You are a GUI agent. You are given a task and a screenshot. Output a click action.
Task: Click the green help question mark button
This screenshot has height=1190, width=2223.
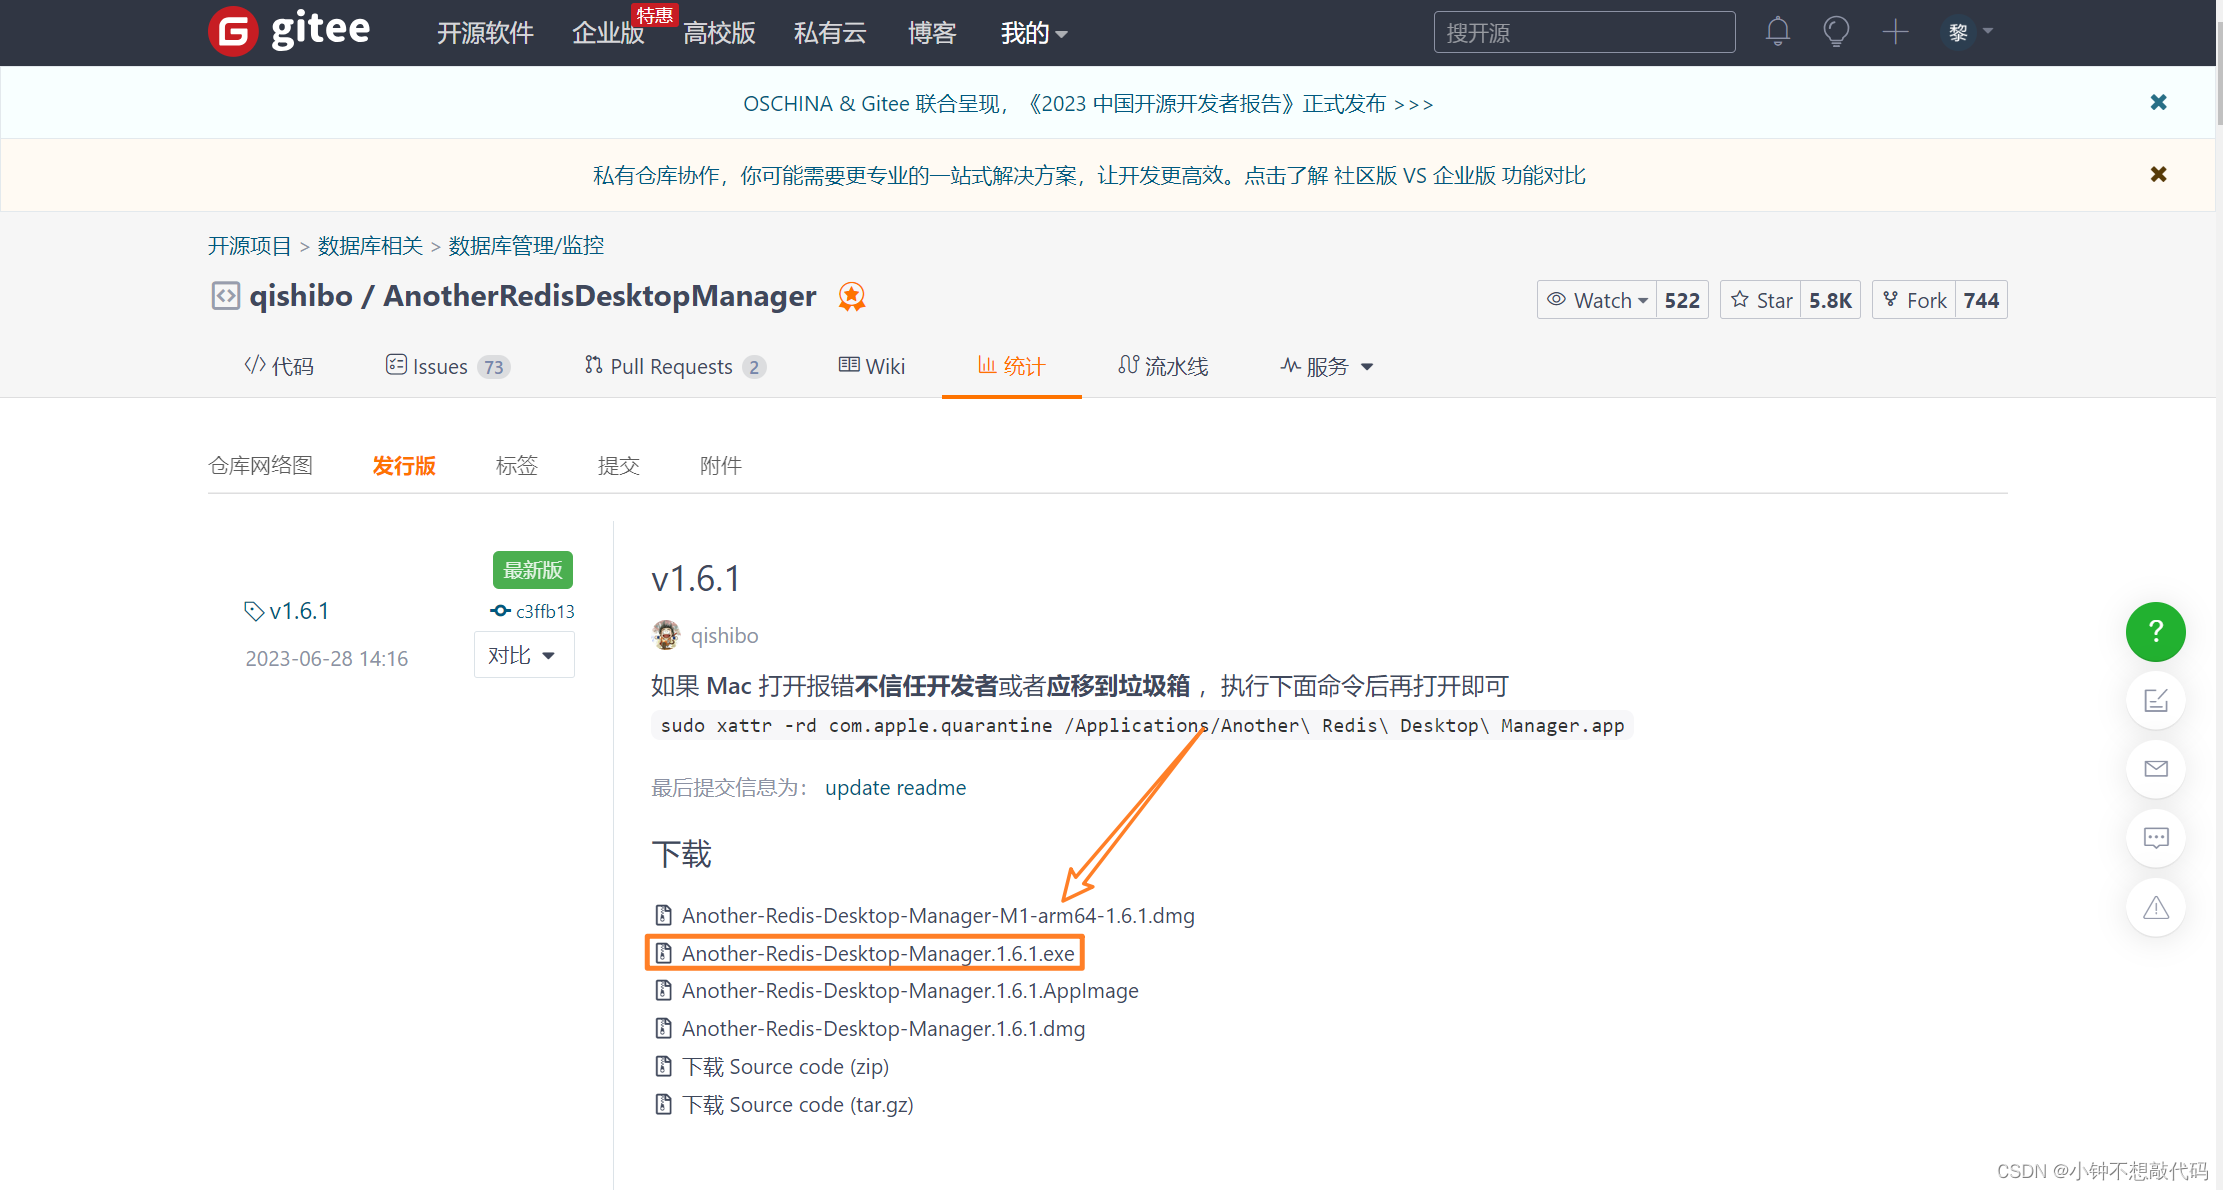2155,632
